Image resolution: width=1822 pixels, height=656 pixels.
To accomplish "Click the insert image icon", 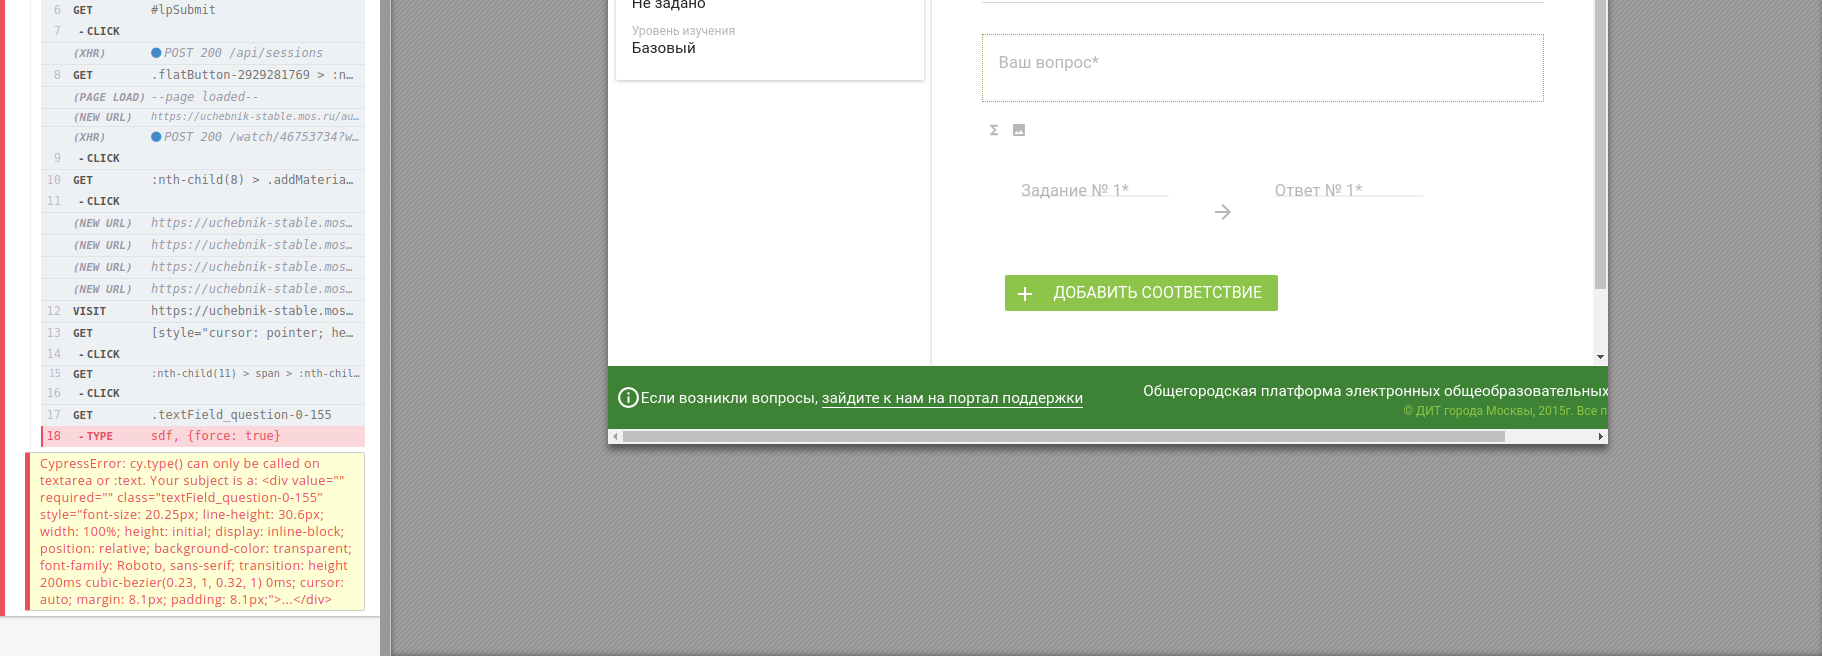I will [x=1019, y=130].
